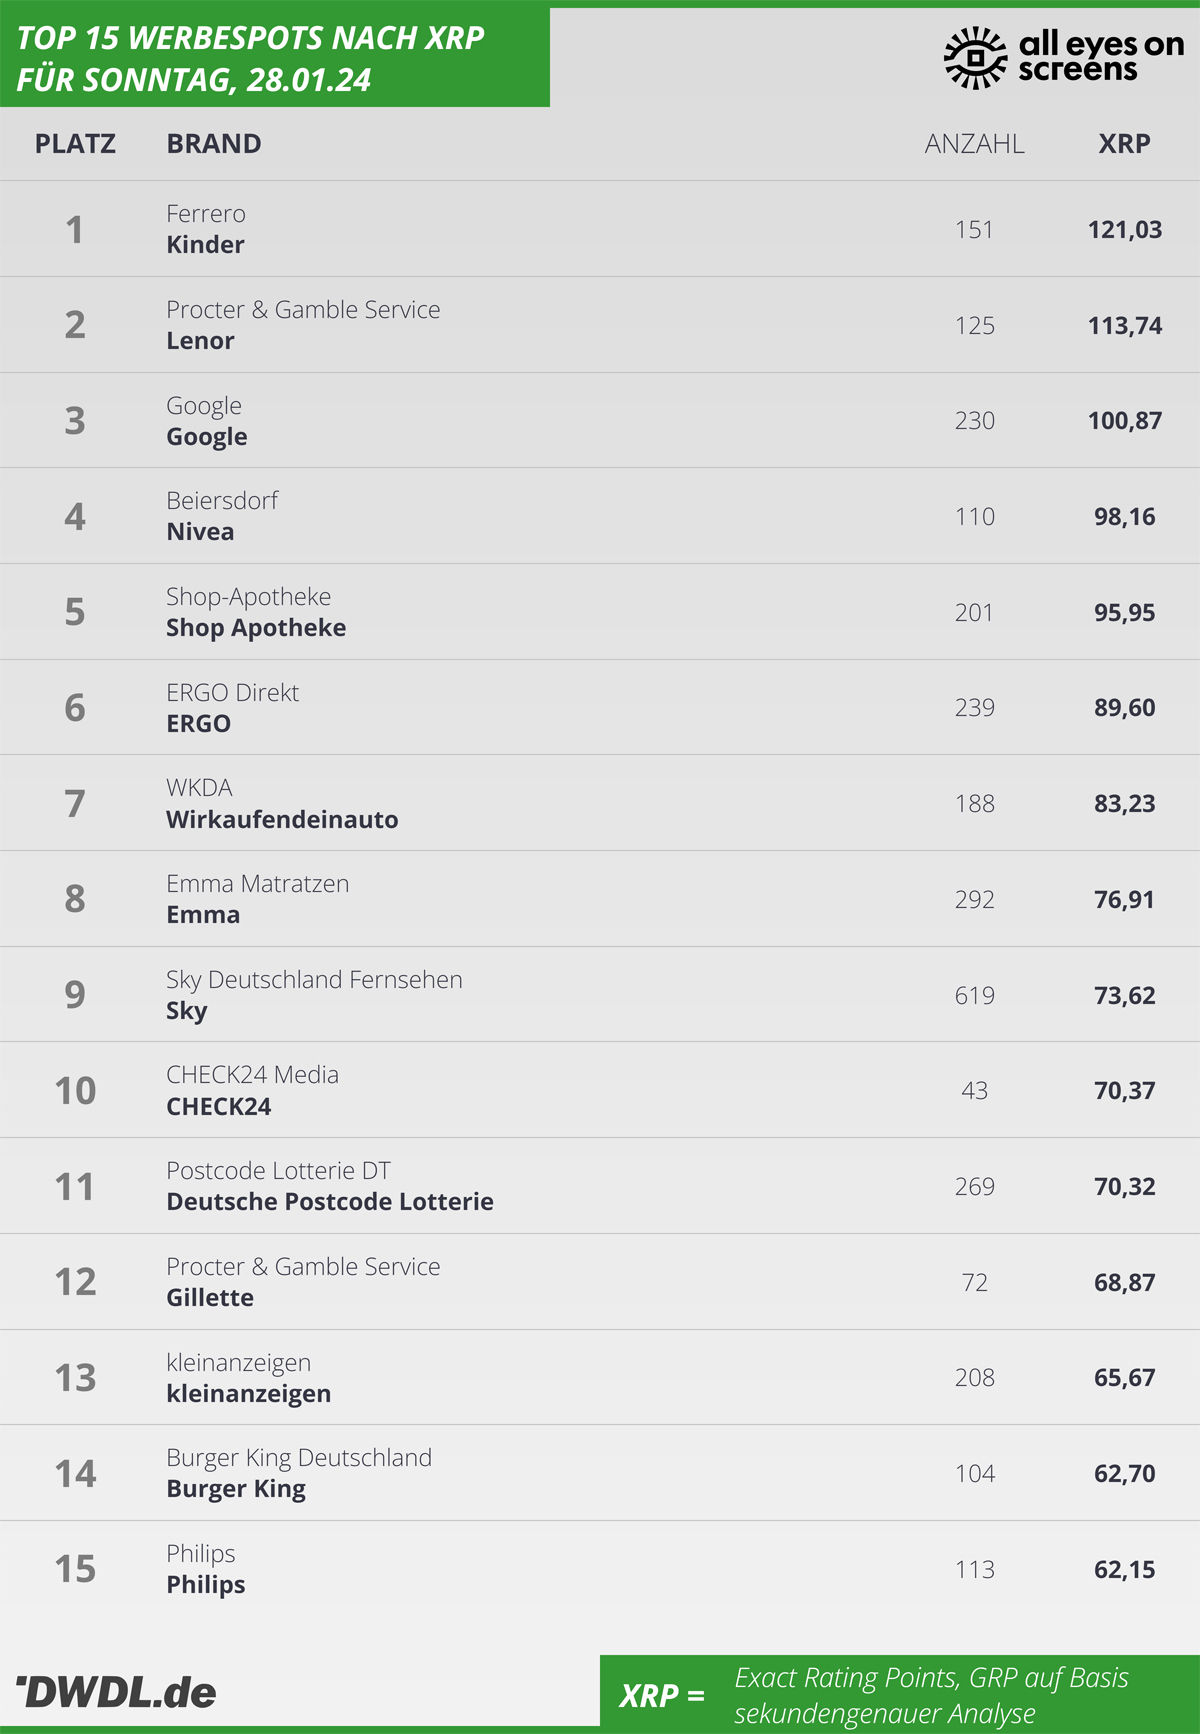Click the Google XRP value 100,87
1200x1734 pixels.
1125,421
